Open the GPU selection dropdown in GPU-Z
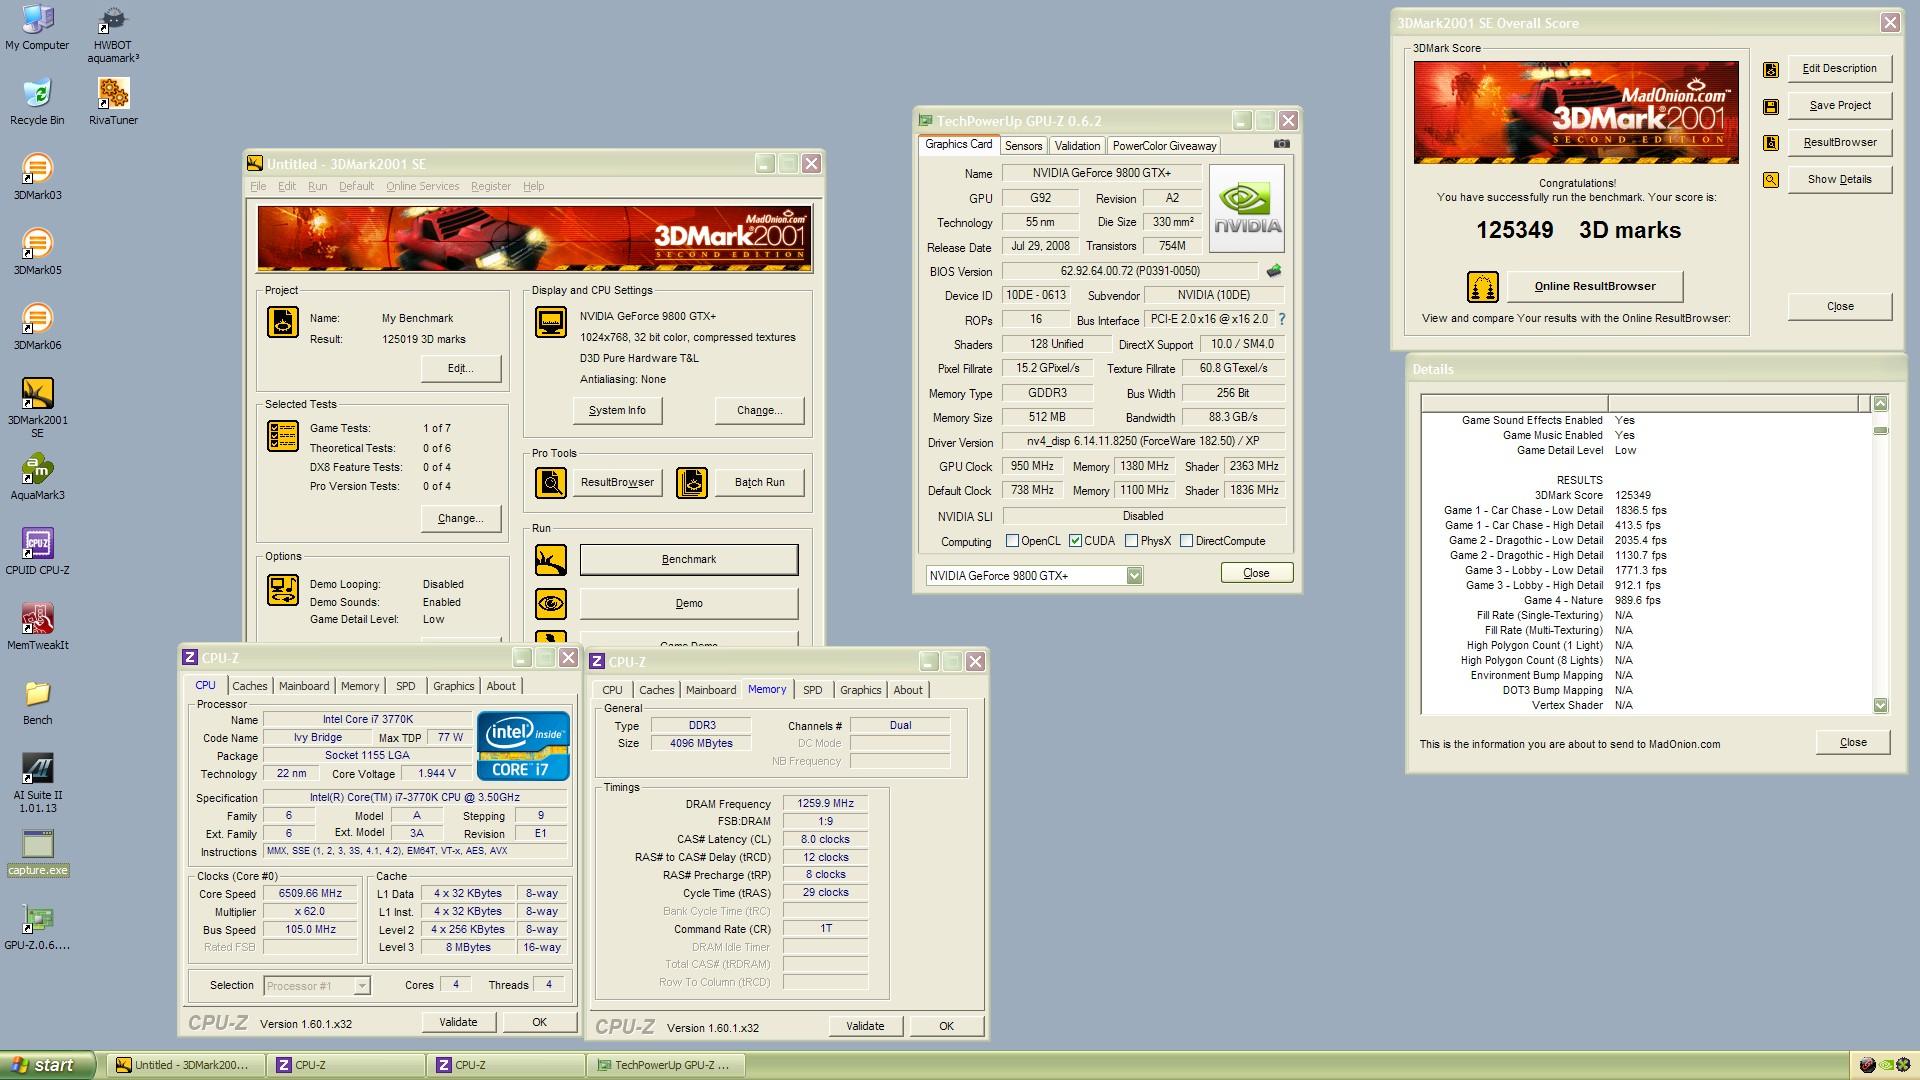This screenshot has height=1080, width=1920. tap(1134, 575)
